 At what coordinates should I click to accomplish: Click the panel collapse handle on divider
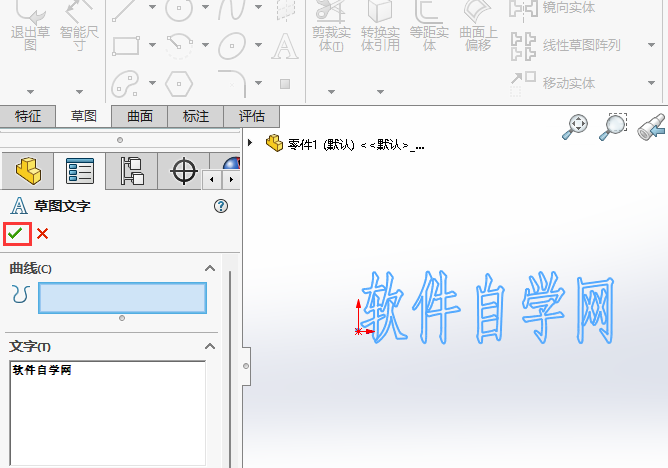[246, 366]
